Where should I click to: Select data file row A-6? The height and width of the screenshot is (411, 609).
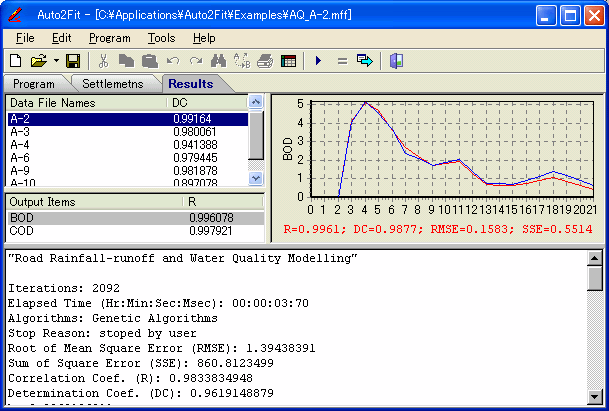tap(128, 158)
